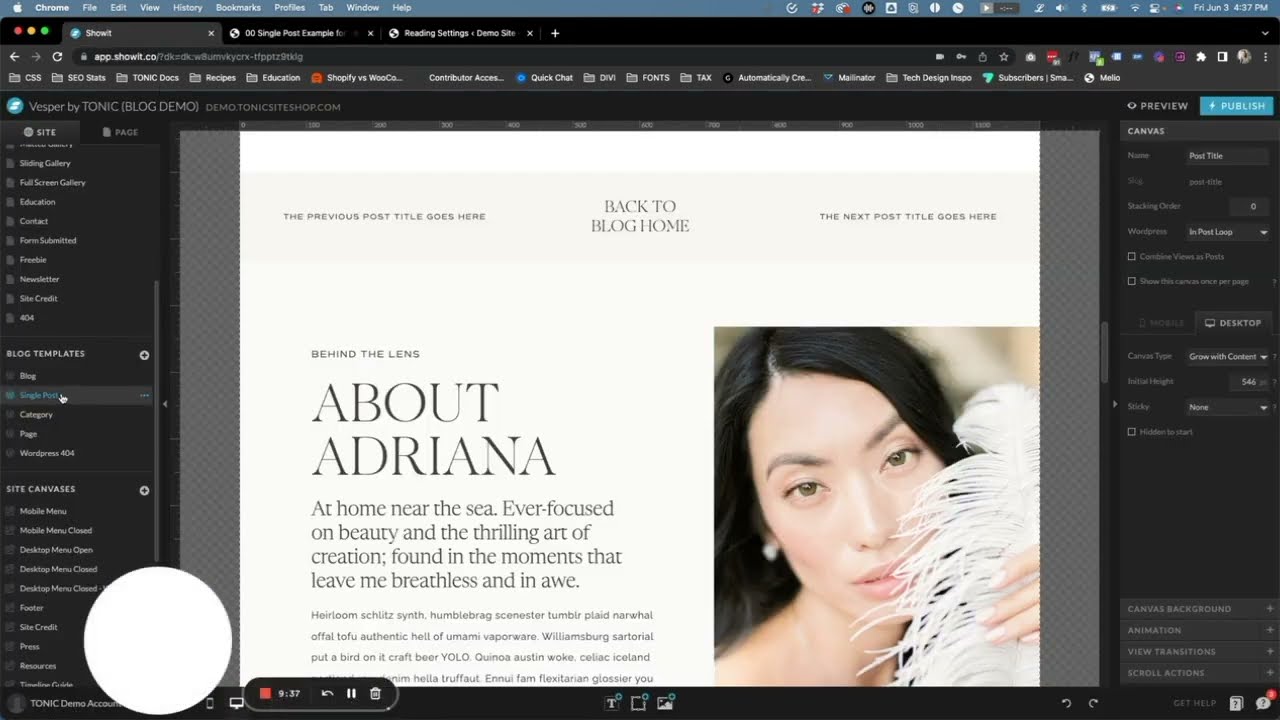The image size is (1280, 720).
Task: Select Back to Blog Home text
Action: pyautogui.click(x=640, y=216)
